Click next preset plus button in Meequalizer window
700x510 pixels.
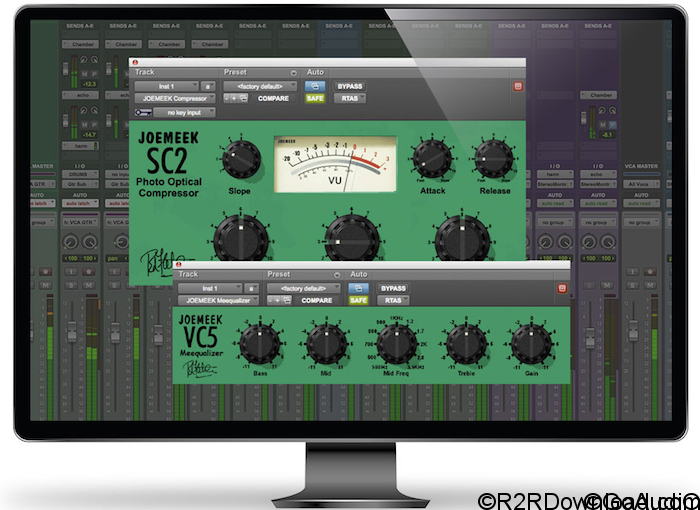[278, 301]
